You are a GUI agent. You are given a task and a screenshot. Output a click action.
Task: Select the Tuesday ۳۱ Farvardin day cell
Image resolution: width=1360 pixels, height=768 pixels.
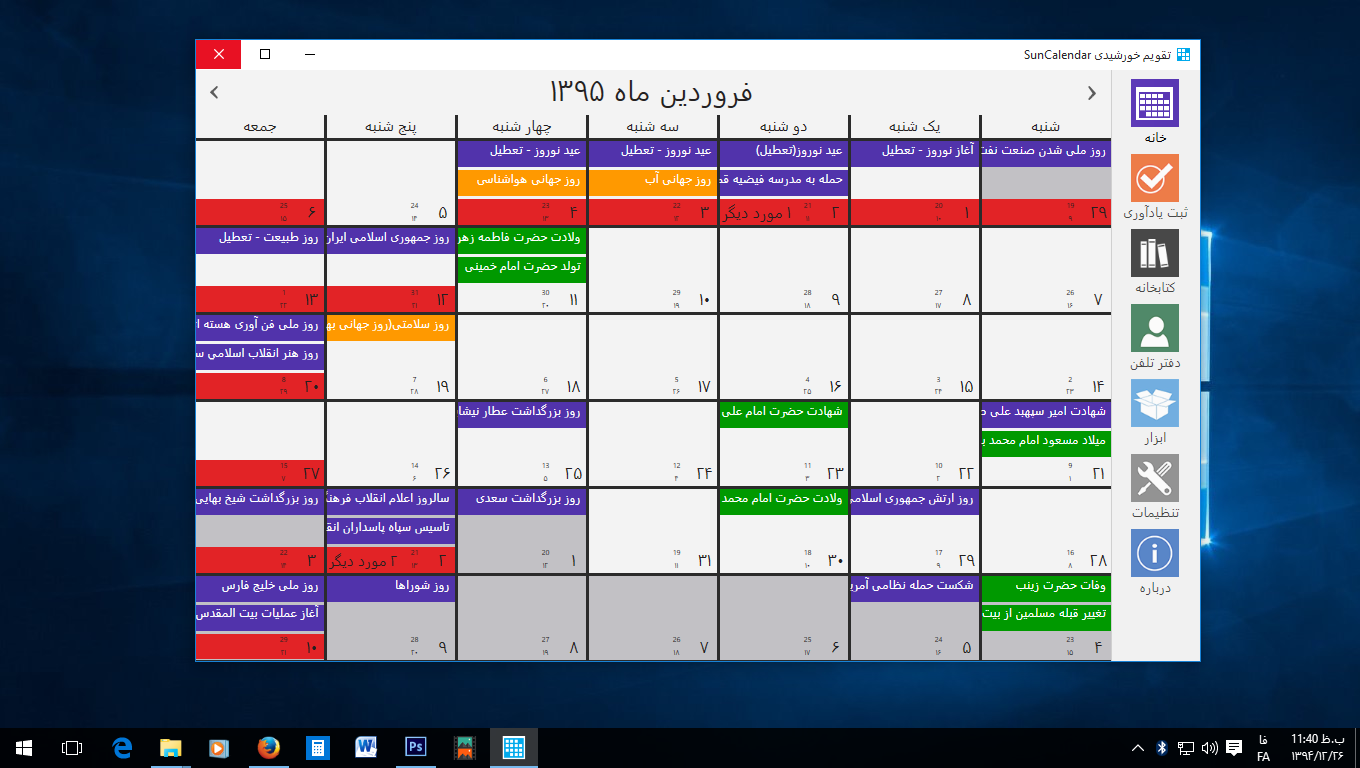tap(652, 530)
